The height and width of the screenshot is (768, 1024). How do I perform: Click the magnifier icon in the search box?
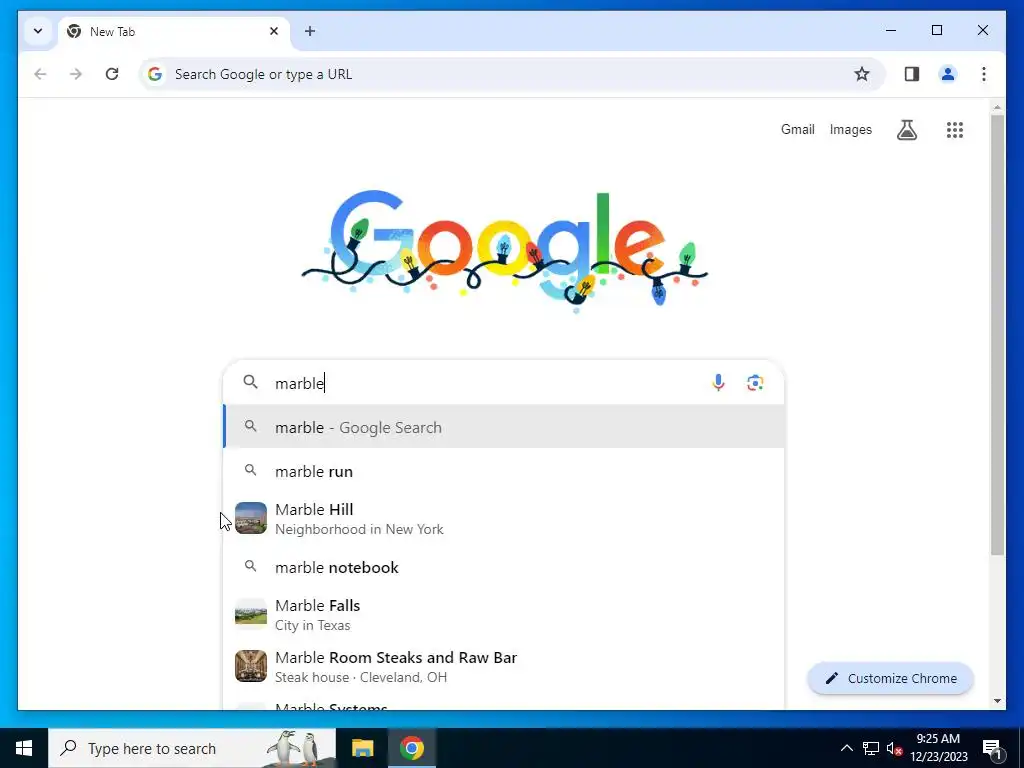click(251, 382)
